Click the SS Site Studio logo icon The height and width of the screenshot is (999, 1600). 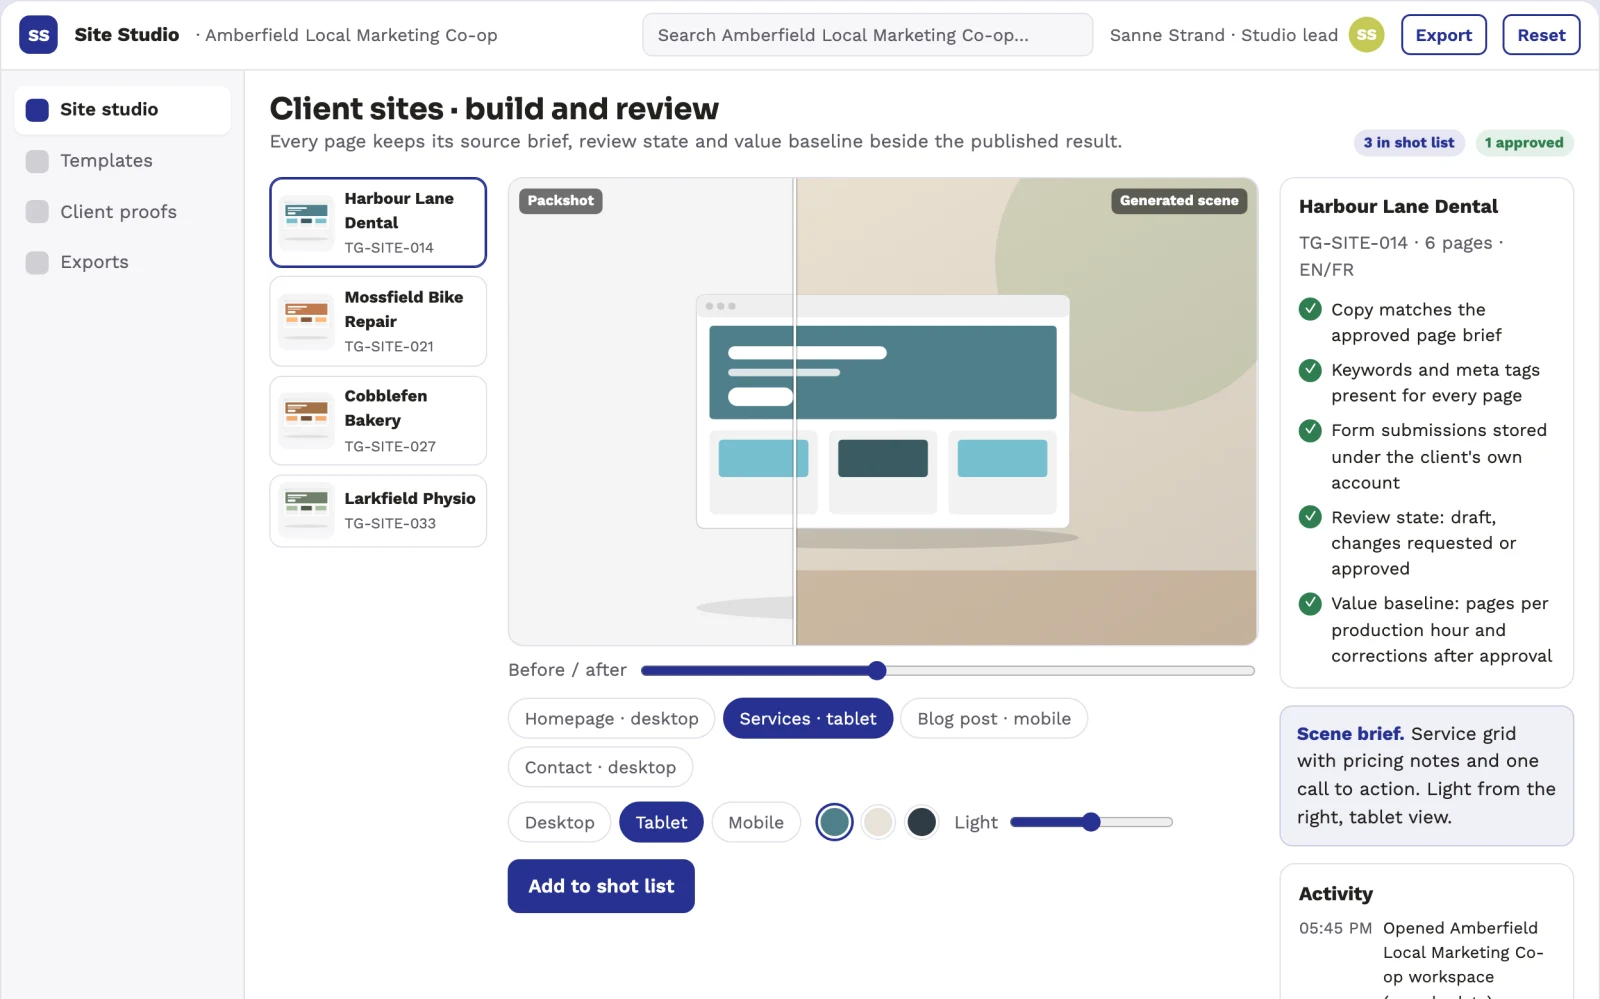click(x=38, y=35)
